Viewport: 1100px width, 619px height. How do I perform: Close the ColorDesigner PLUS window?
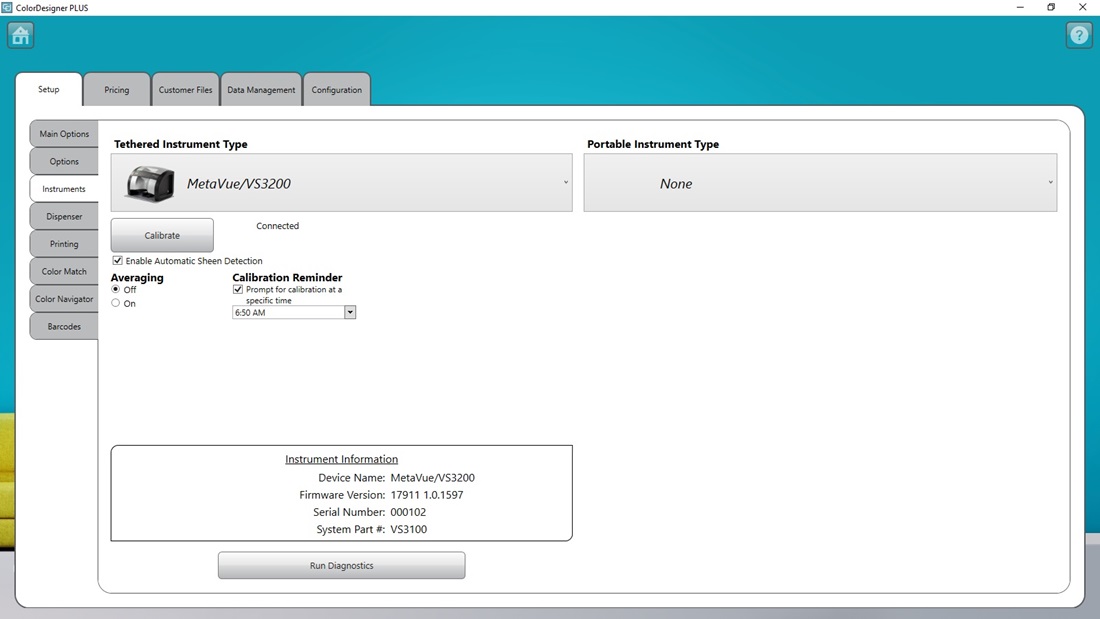[x=1082, y=8]
